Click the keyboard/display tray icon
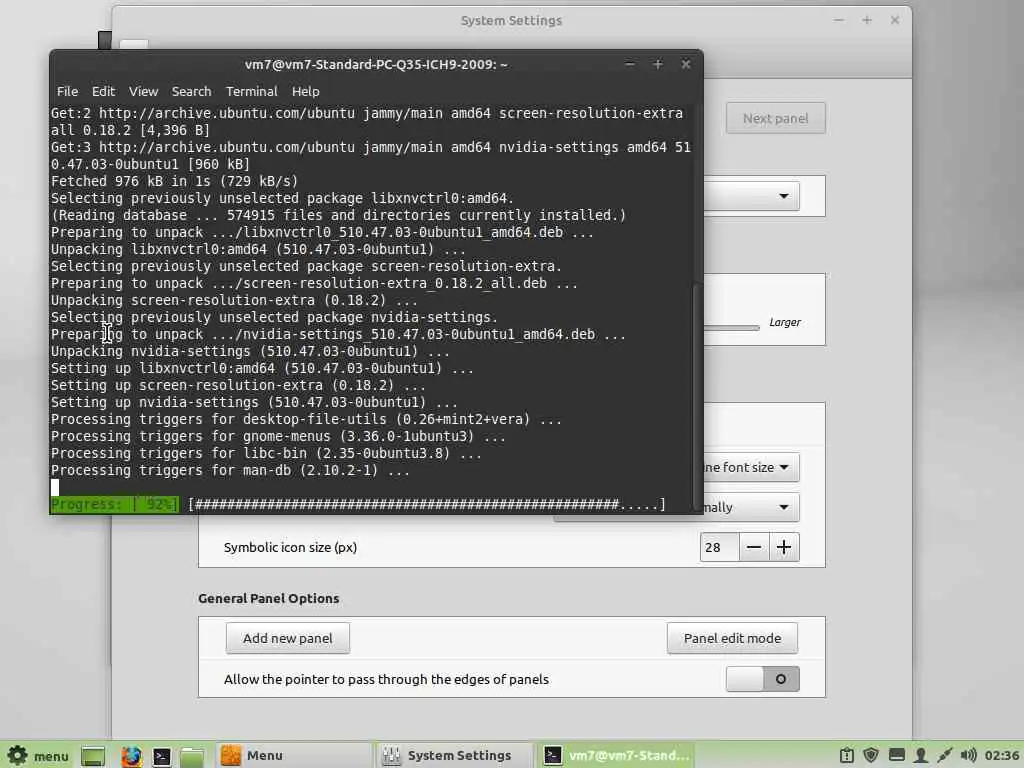 897,756
